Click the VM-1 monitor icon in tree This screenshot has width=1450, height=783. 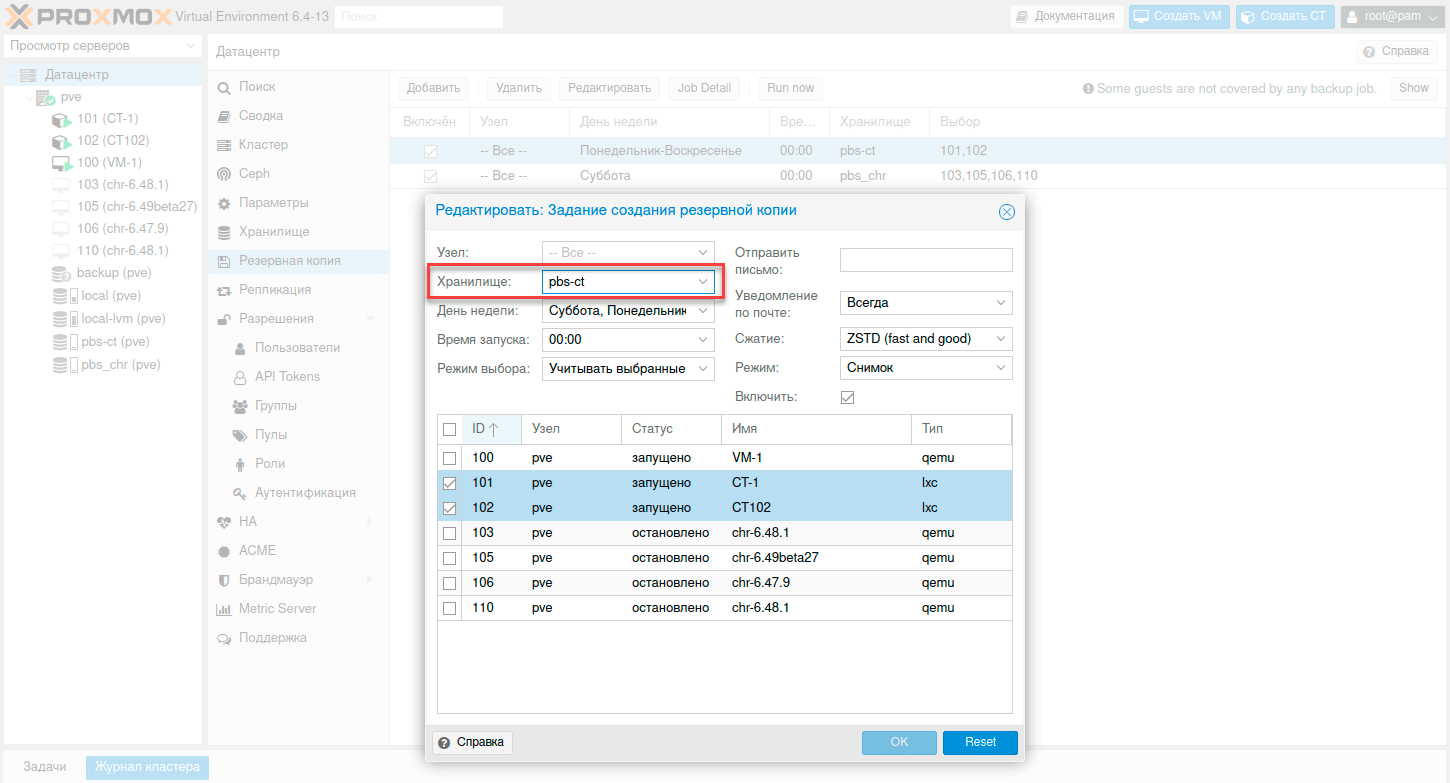61,163
